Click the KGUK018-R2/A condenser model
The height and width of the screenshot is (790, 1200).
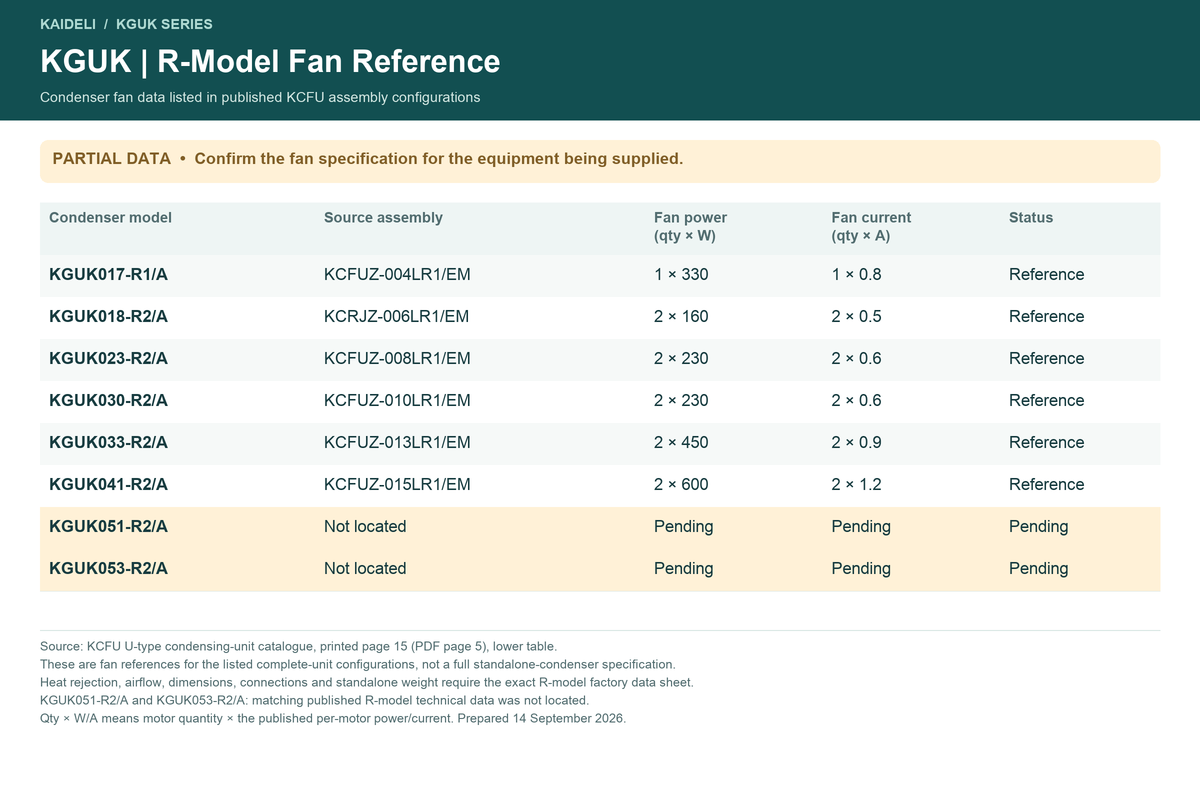pos(108,317)
